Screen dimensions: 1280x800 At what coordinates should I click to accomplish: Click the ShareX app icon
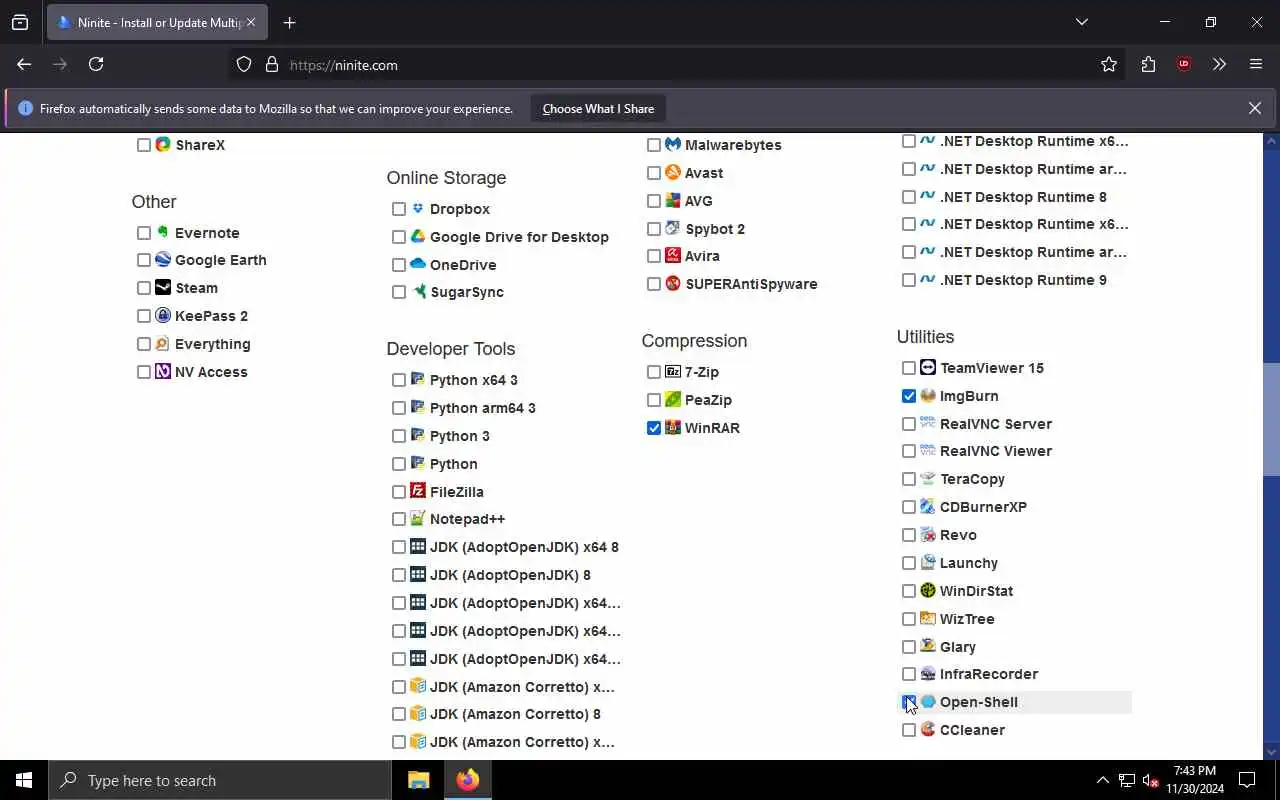pyautogui.click(x=163, y=145)
